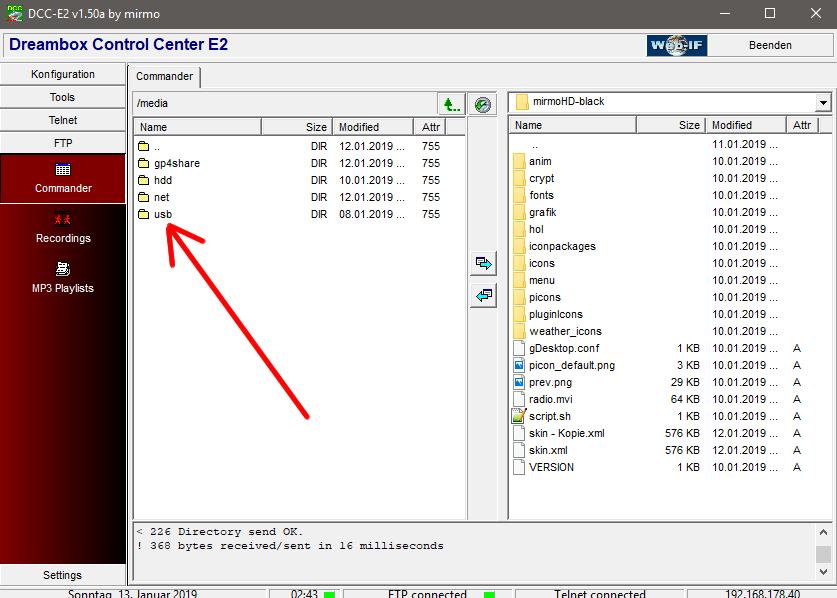Open the Telnet menu item
The width and height of the screenshot is (837, 598).
click(63, 120)
